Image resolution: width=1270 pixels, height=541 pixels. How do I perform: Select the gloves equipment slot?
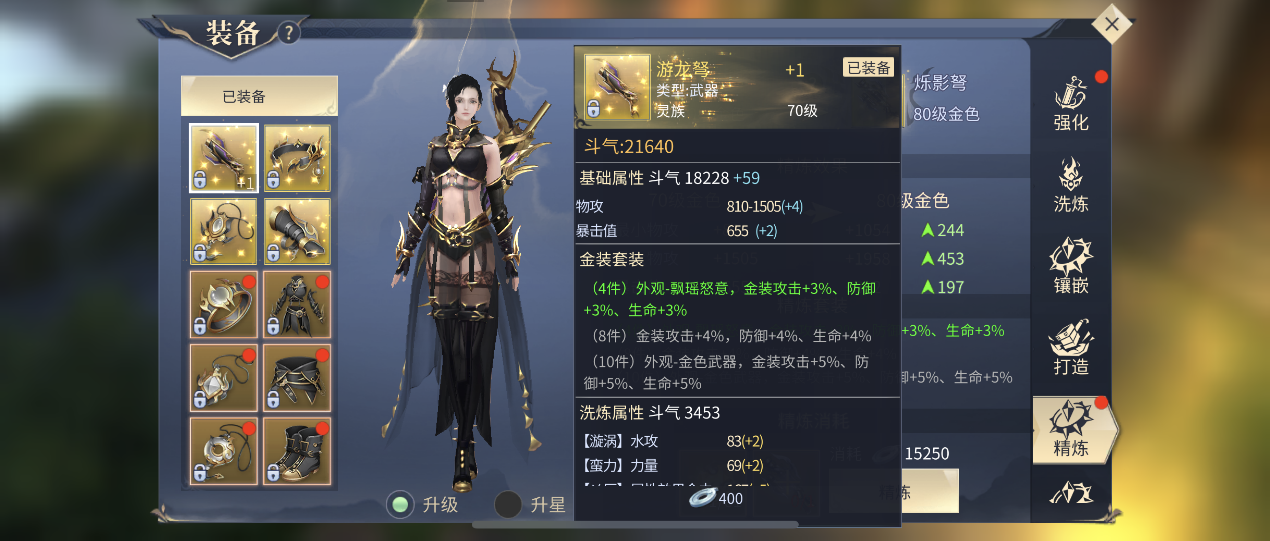297,231
